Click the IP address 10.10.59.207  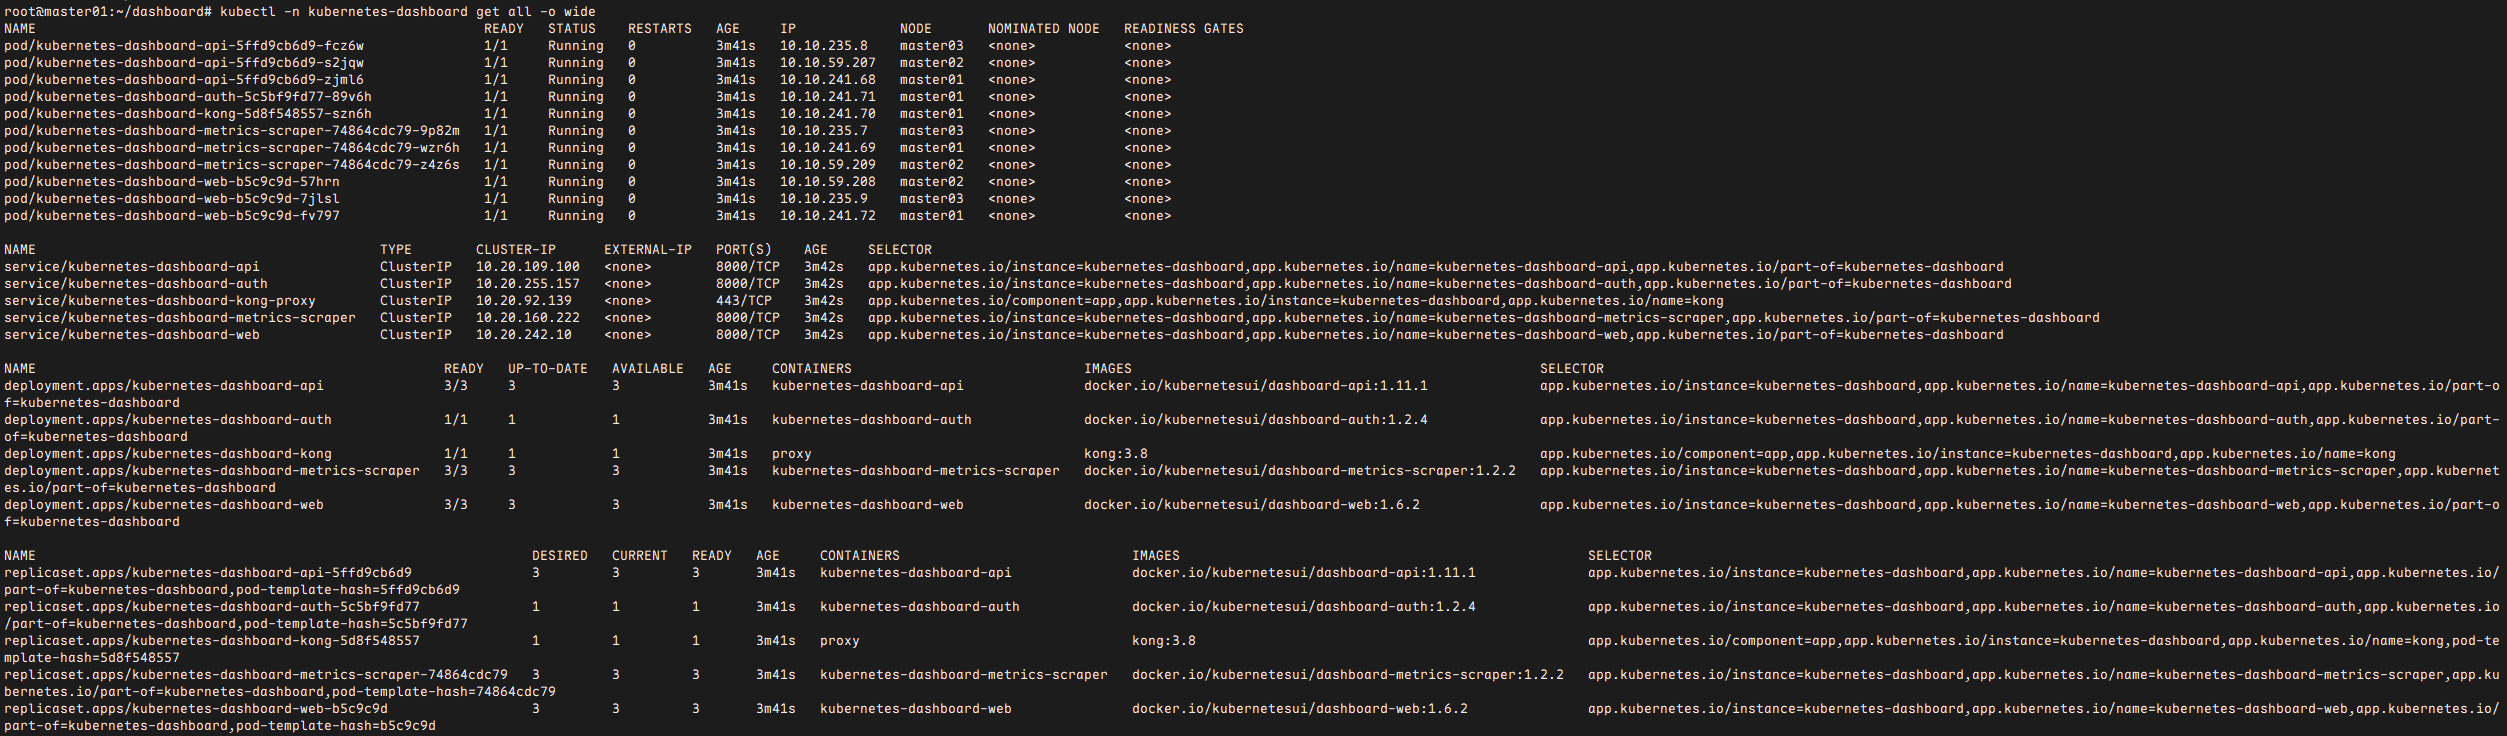(828, 63)
